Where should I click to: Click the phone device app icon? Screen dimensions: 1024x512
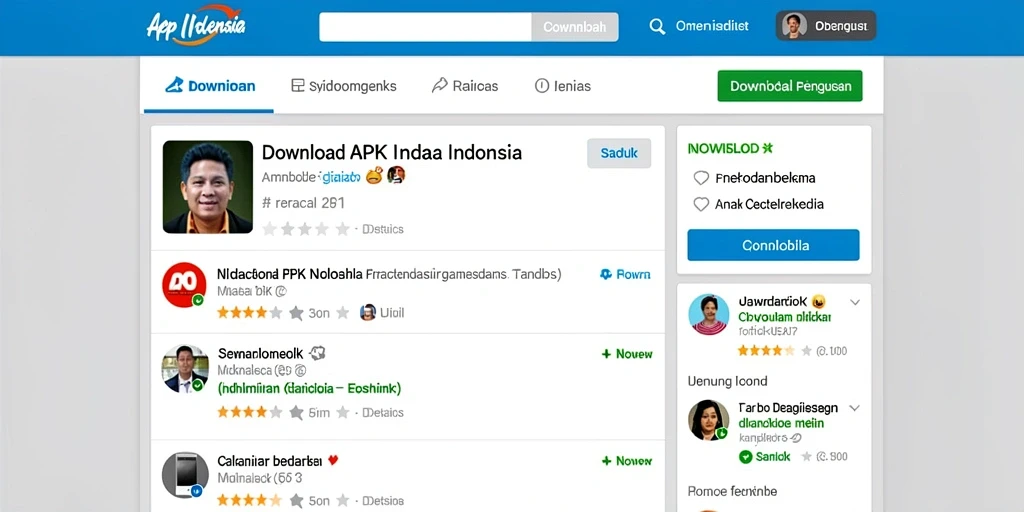(184, 475)
